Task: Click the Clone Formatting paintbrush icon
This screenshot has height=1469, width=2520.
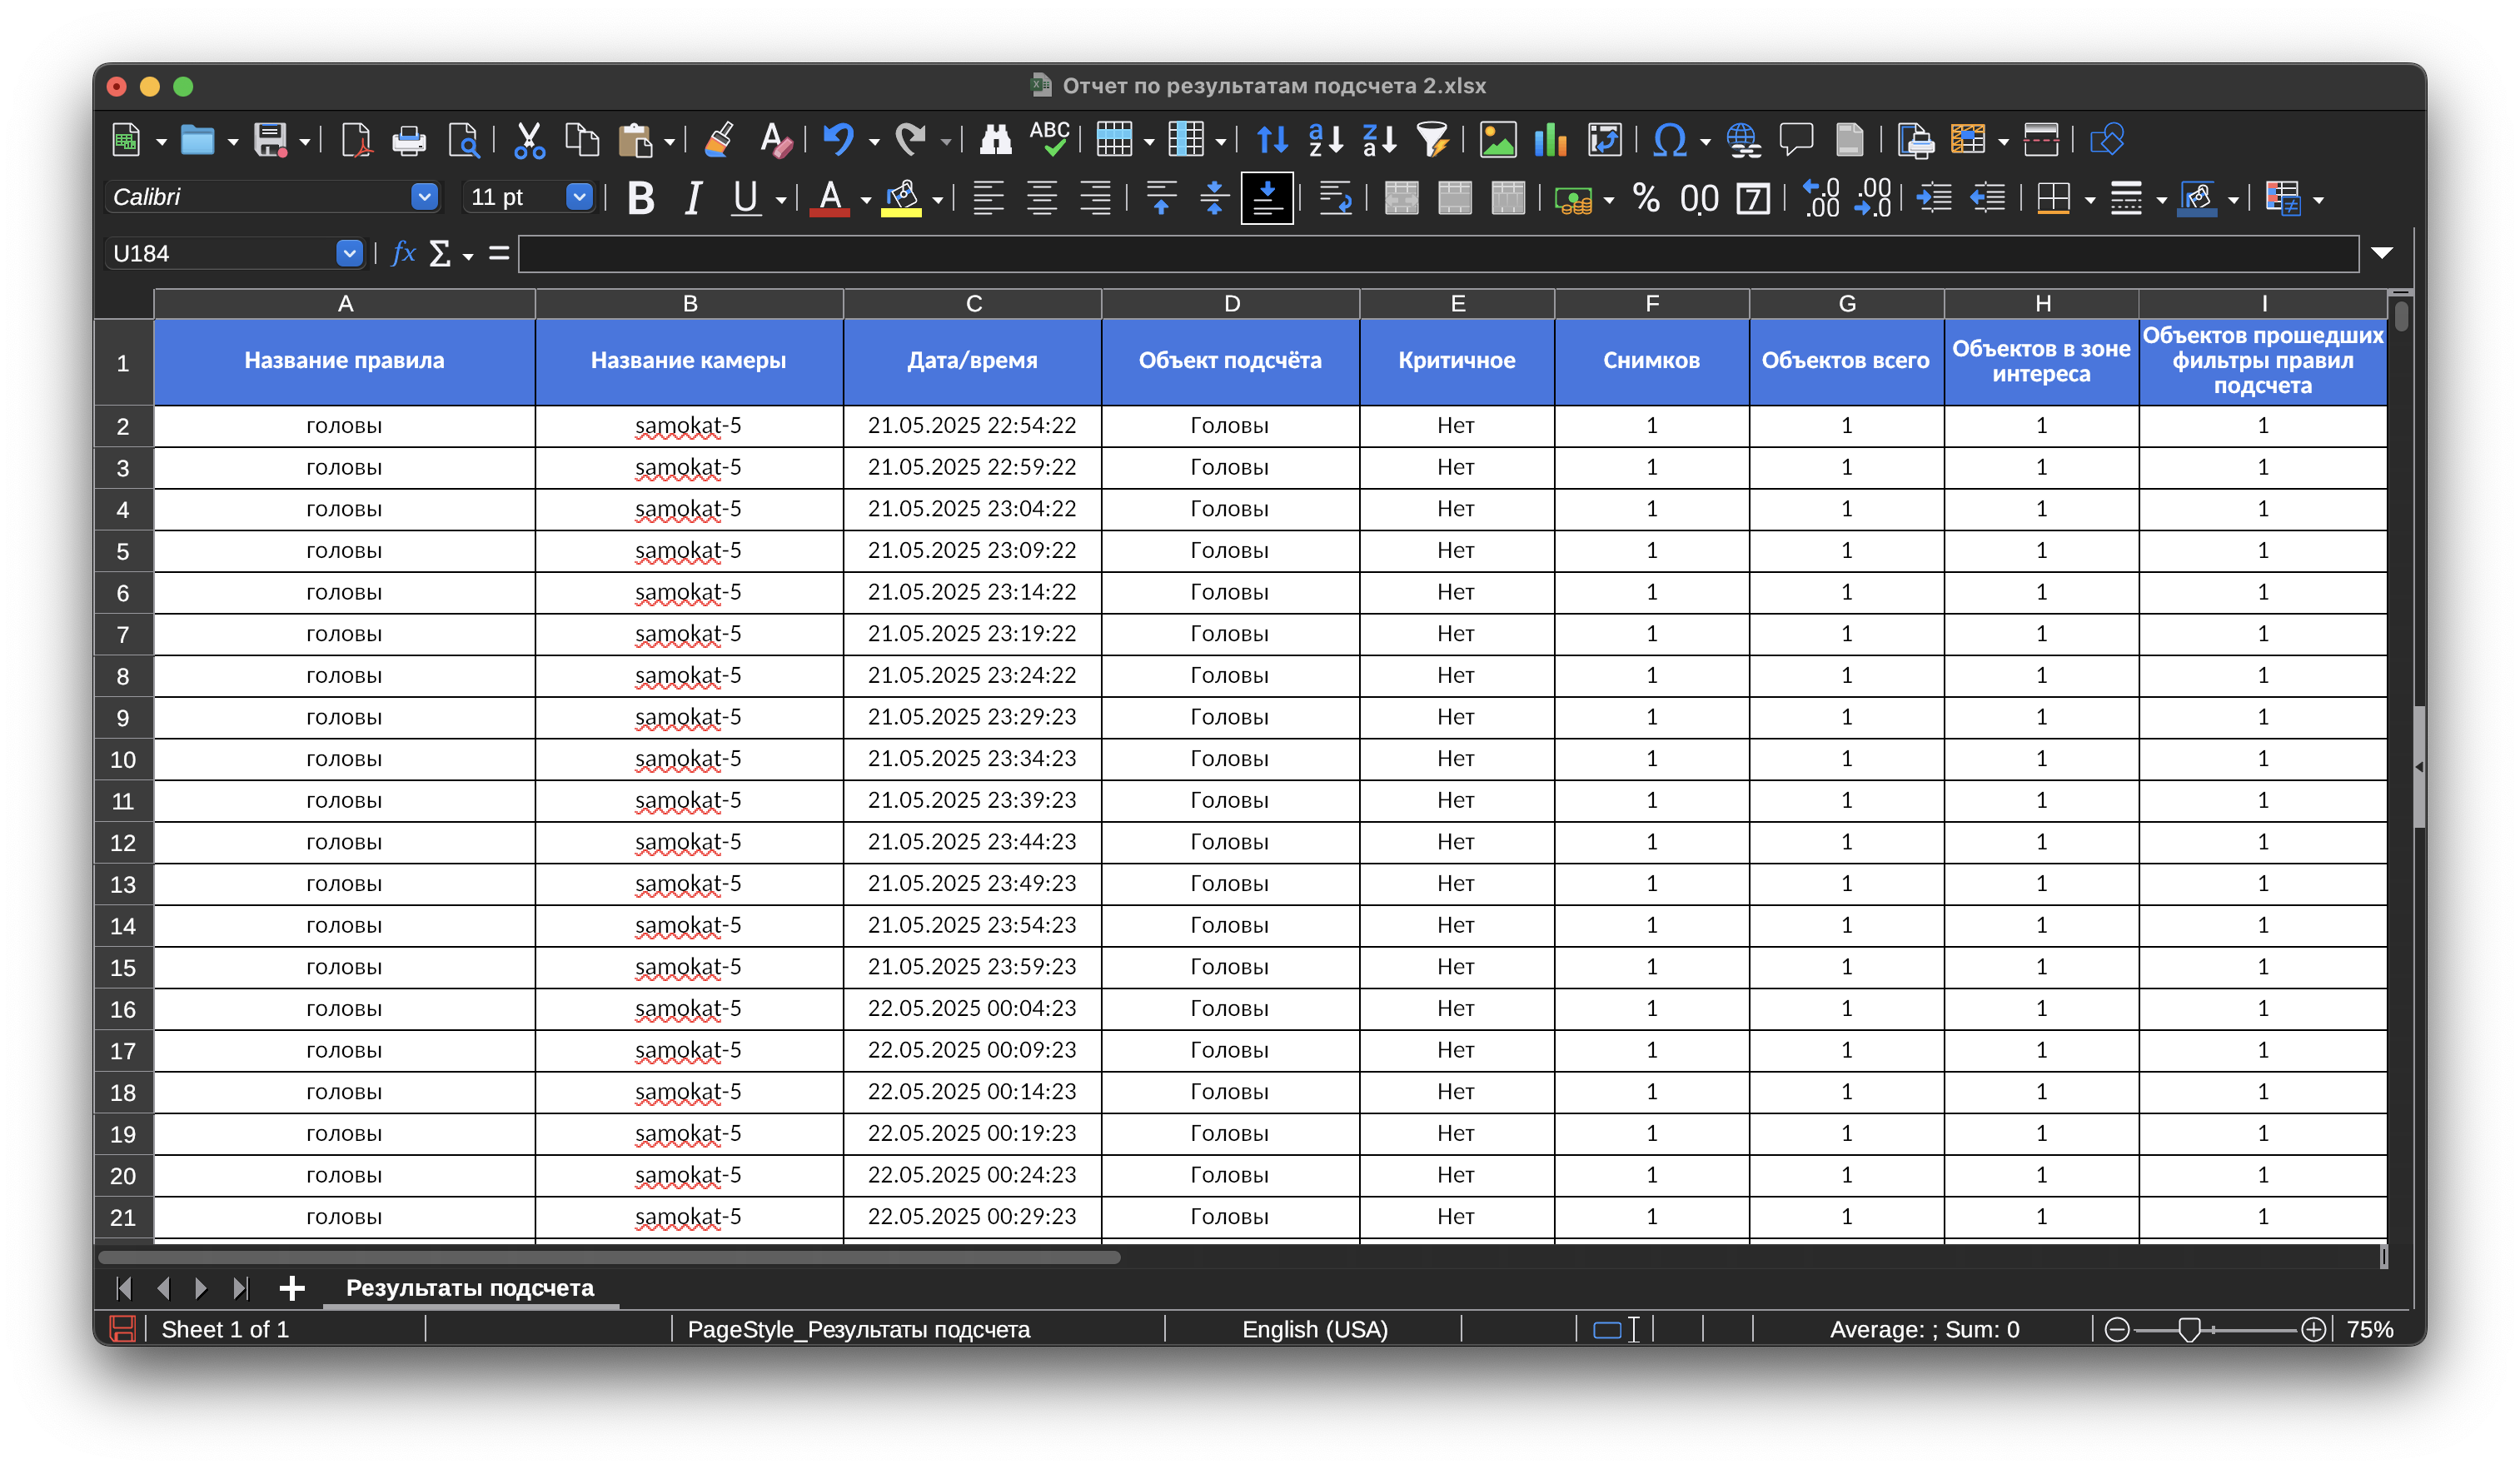Action: click(719, 140)
